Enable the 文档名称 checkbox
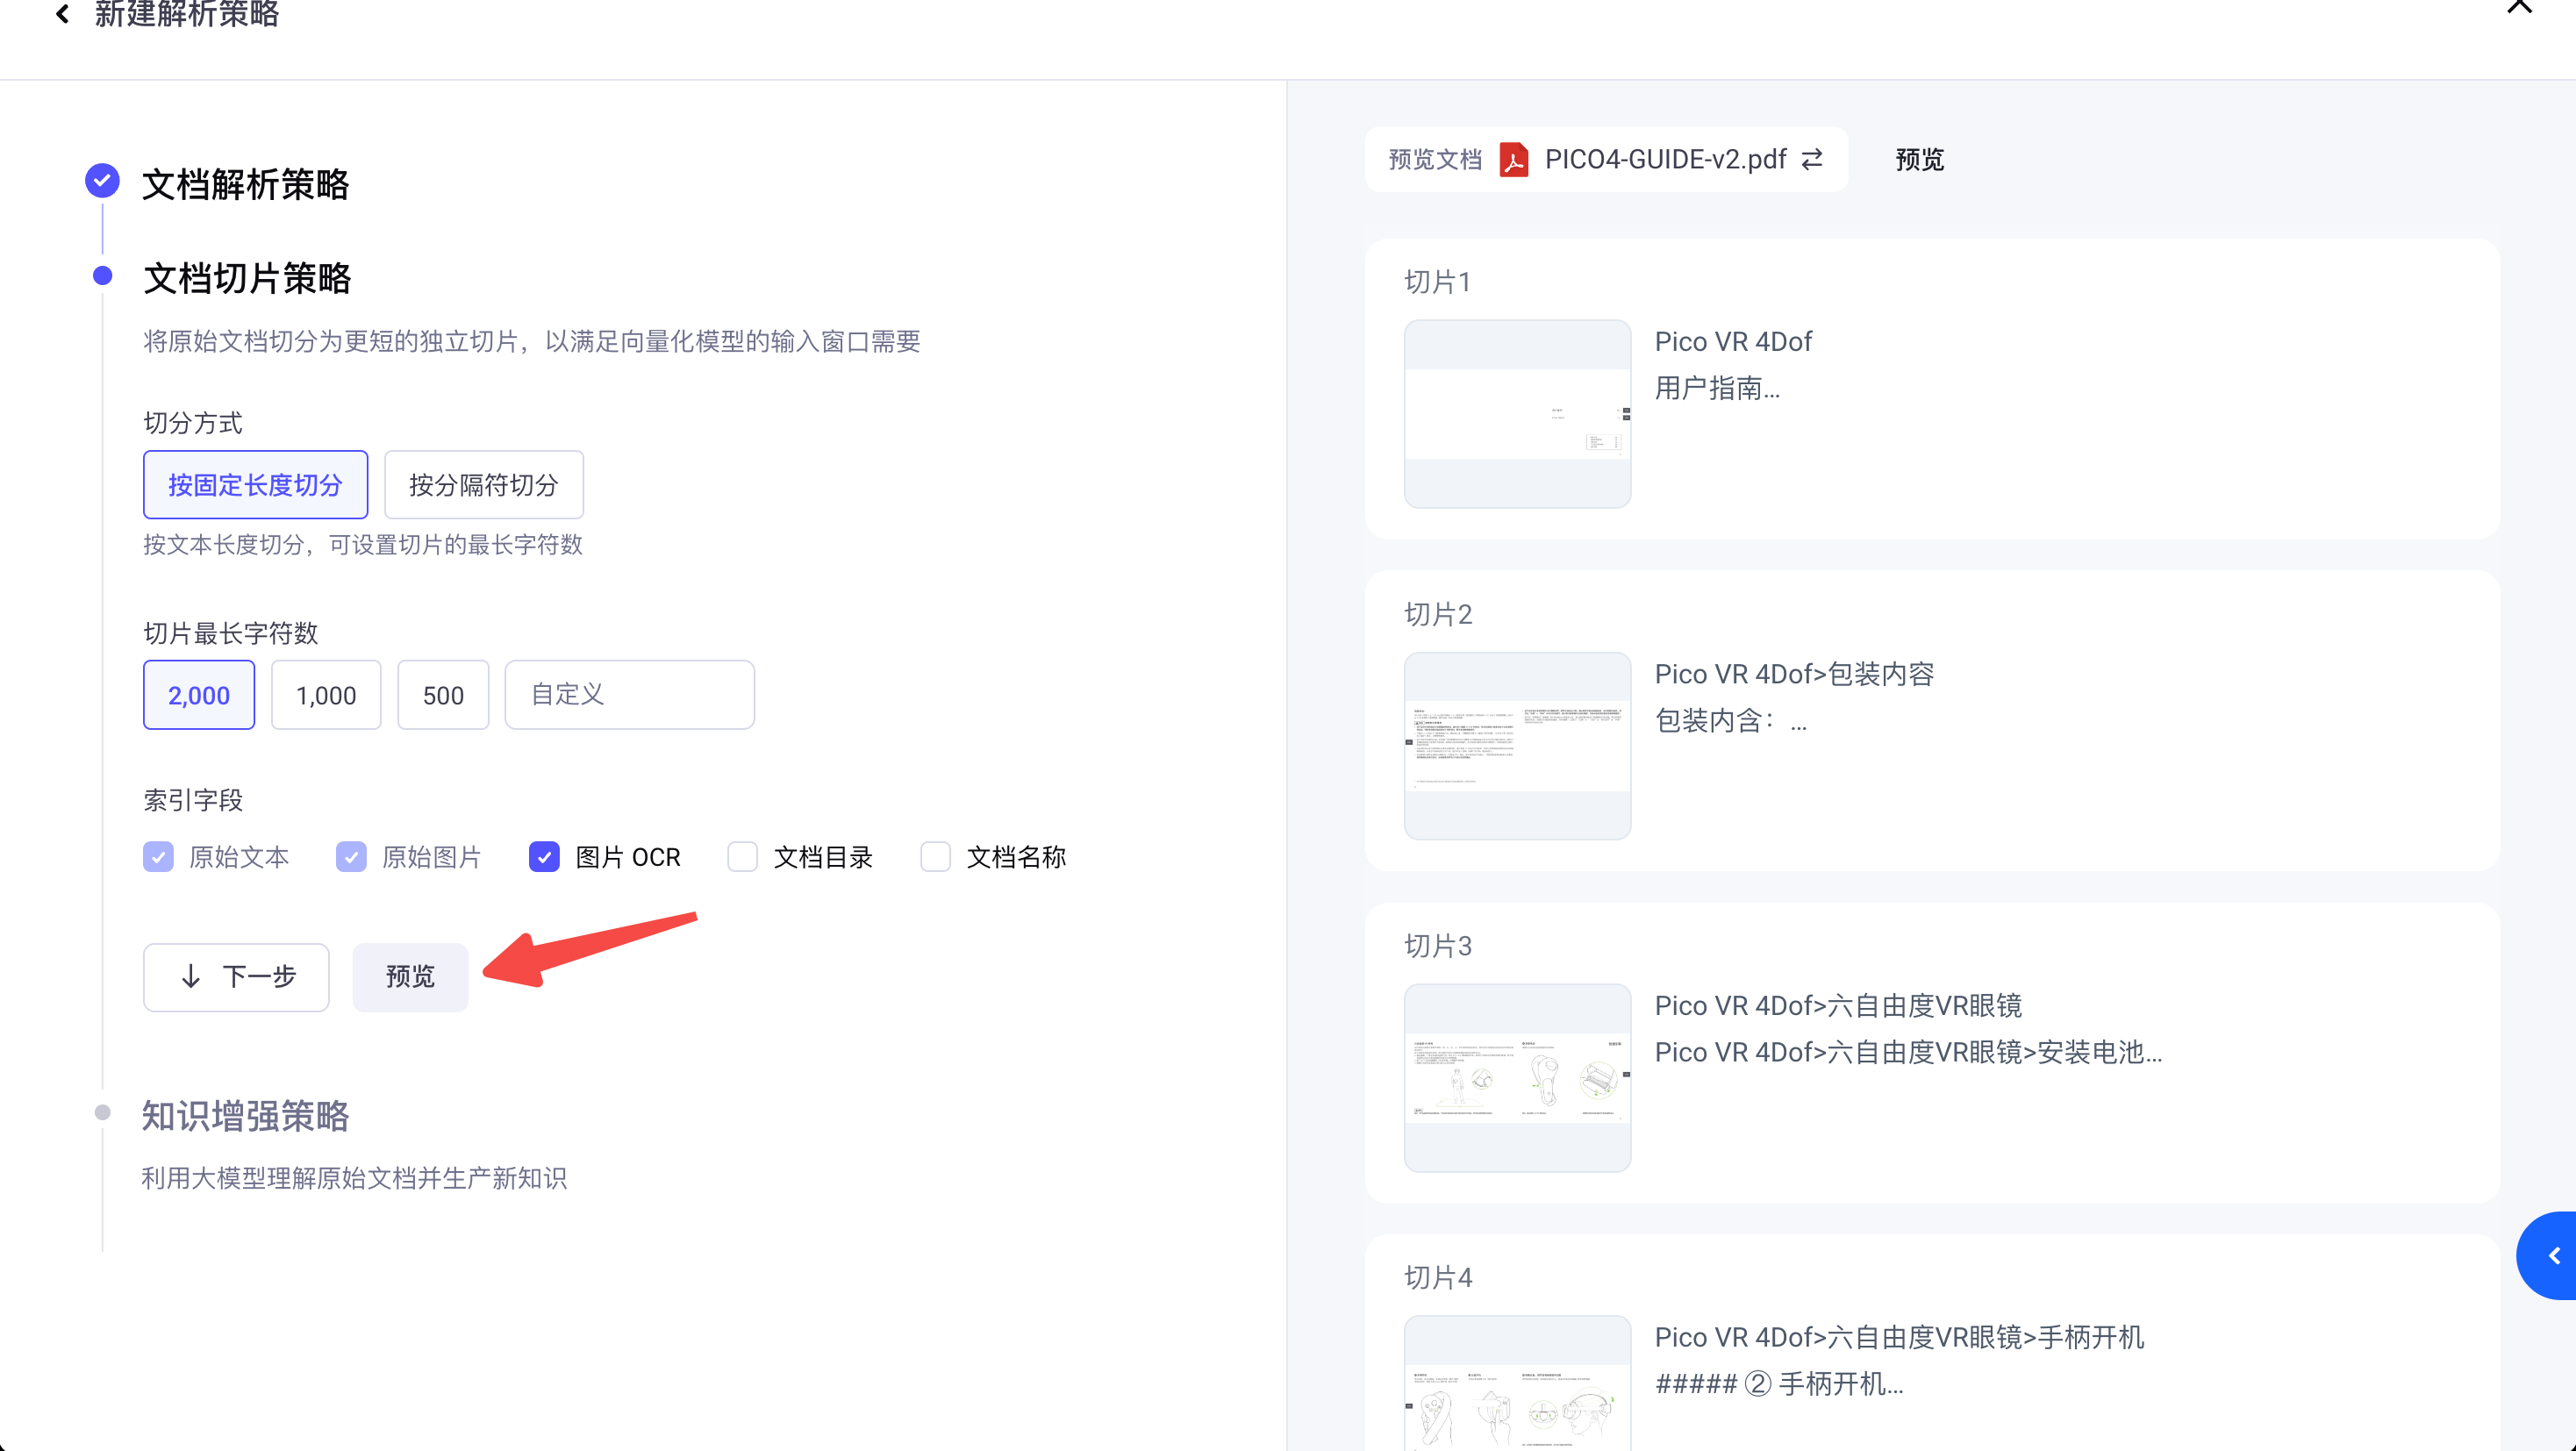Screen dimensions: 2576x1451 tap(935, 857)
